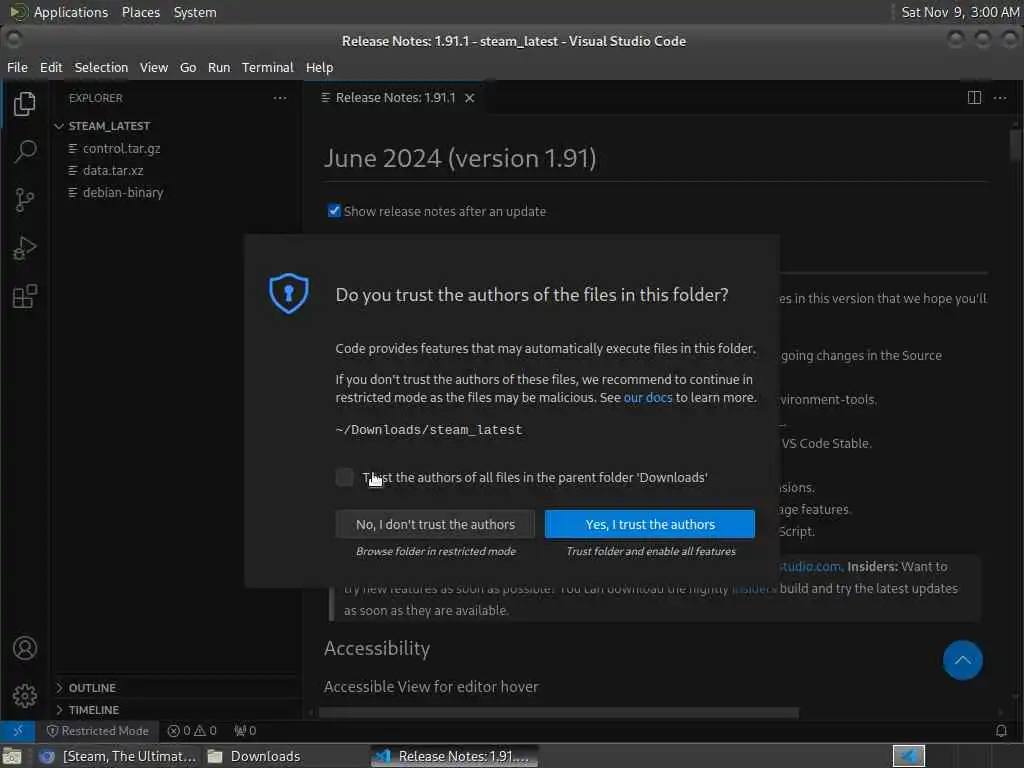
Task: Open the Go menu
Action: [188, 67]
